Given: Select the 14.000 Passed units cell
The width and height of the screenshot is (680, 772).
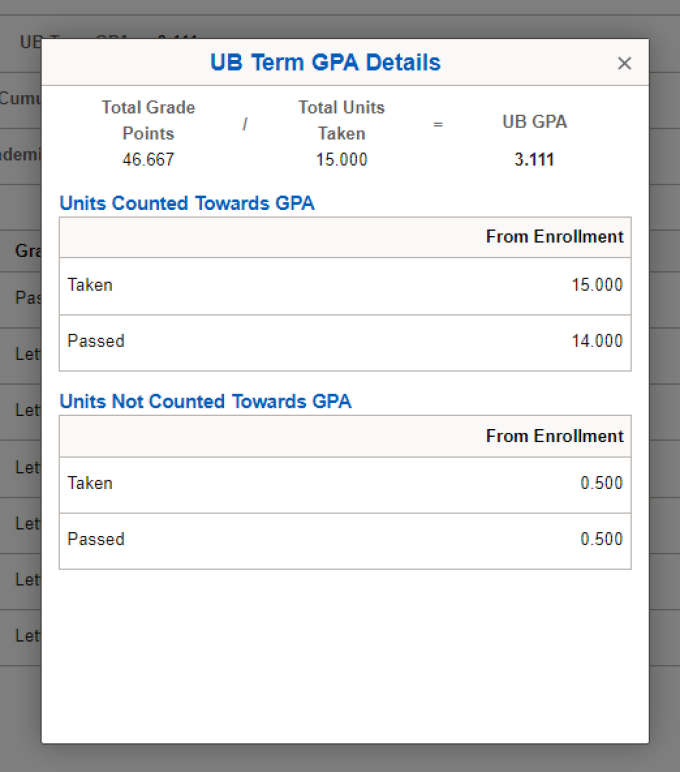Looking at the screenshot, I should click(x=597, y=341).
